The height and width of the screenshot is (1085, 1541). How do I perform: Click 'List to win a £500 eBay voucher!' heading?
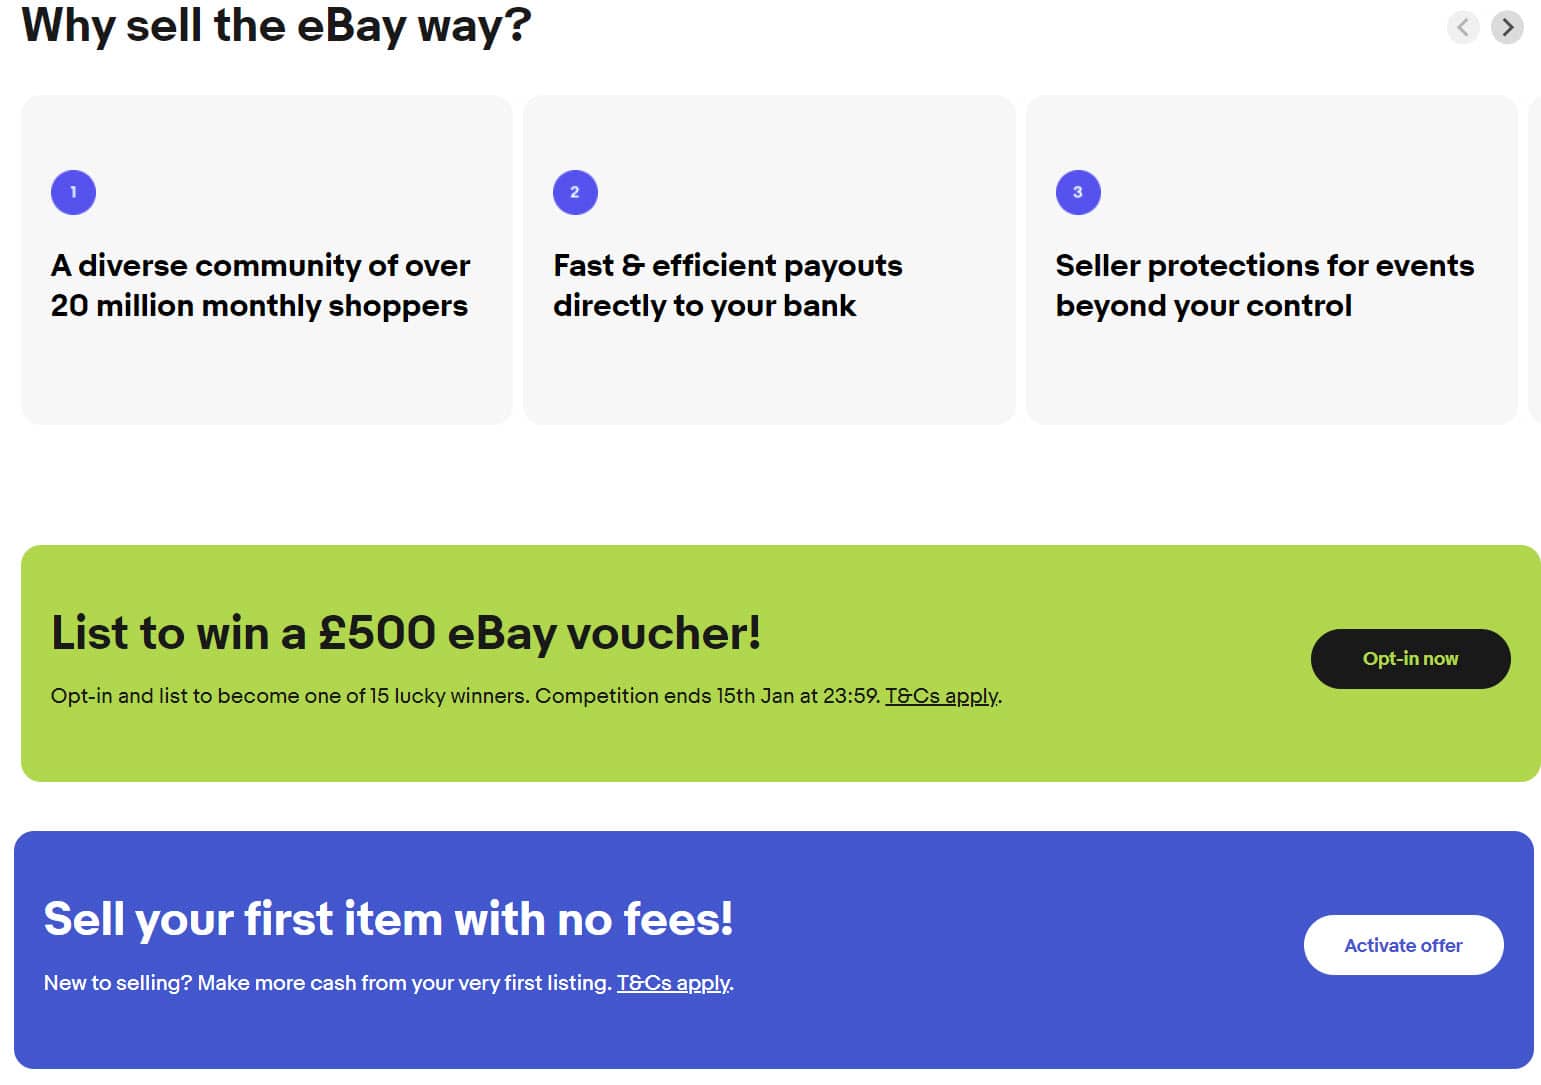coord(406,633)
